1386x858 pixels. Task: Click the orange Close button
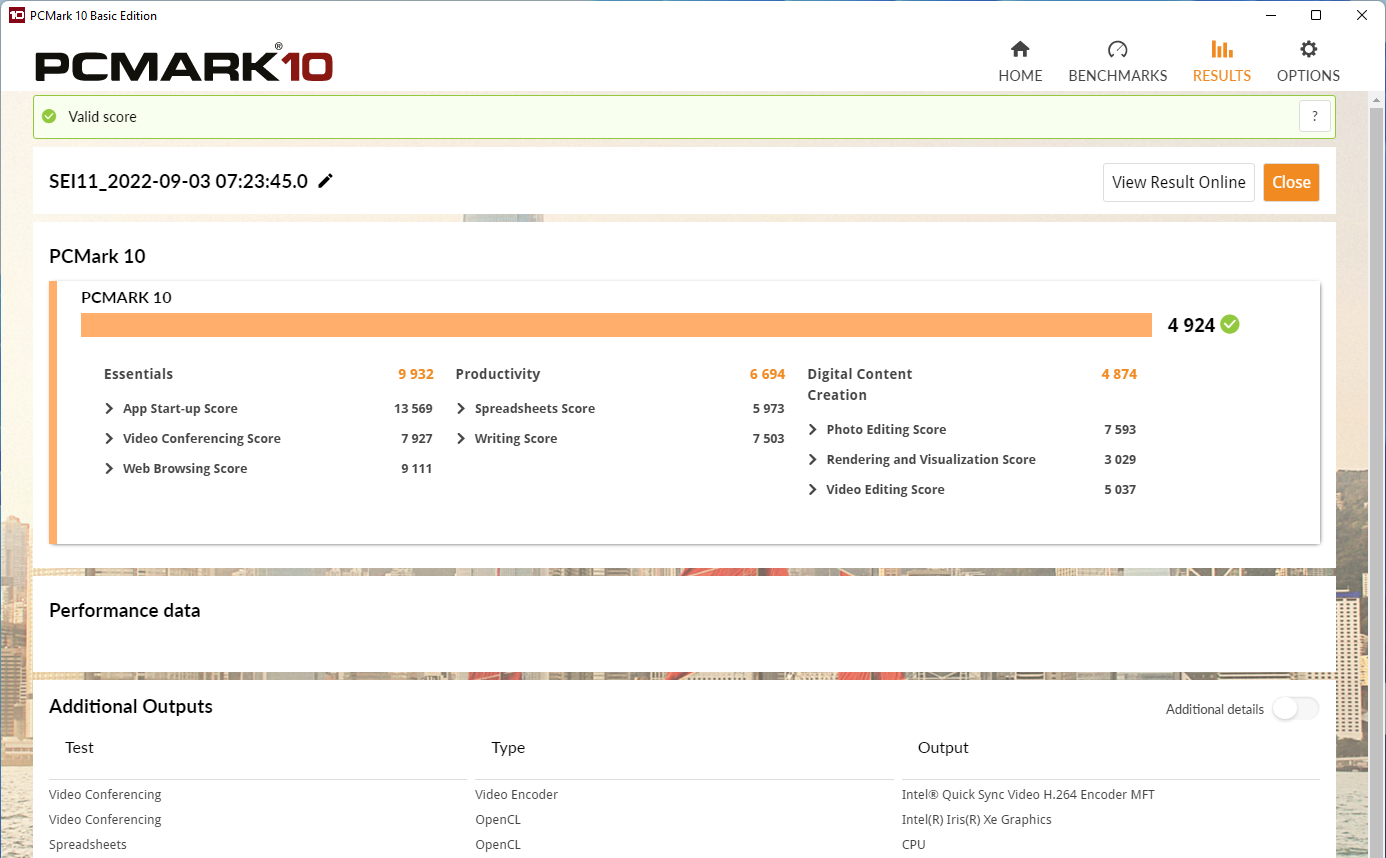pyautogui.click(x=1291, y=182)
